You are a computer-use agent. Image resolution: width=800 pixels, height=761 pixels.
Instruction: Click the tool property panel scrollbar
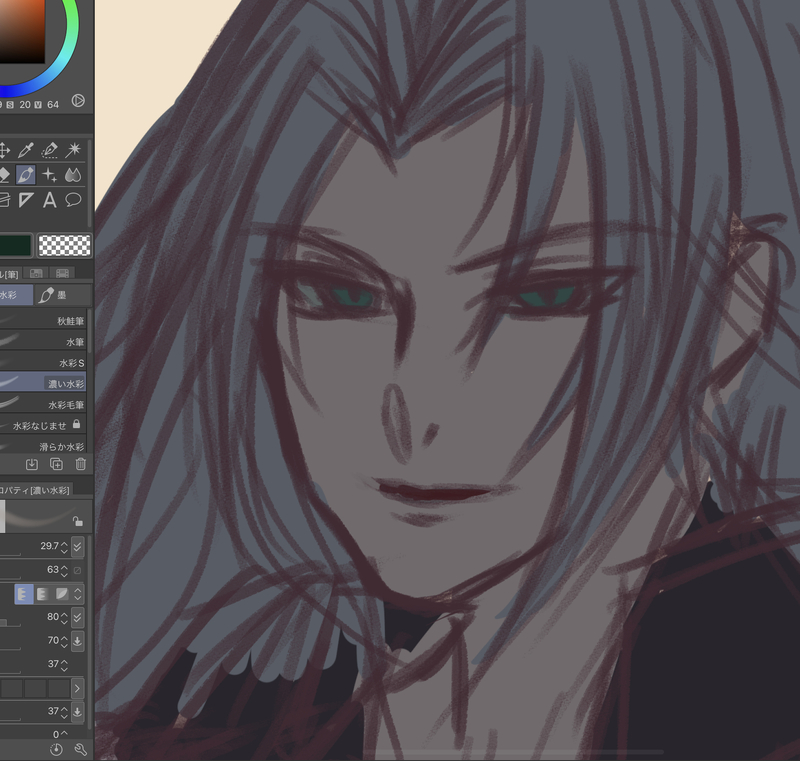90,632
